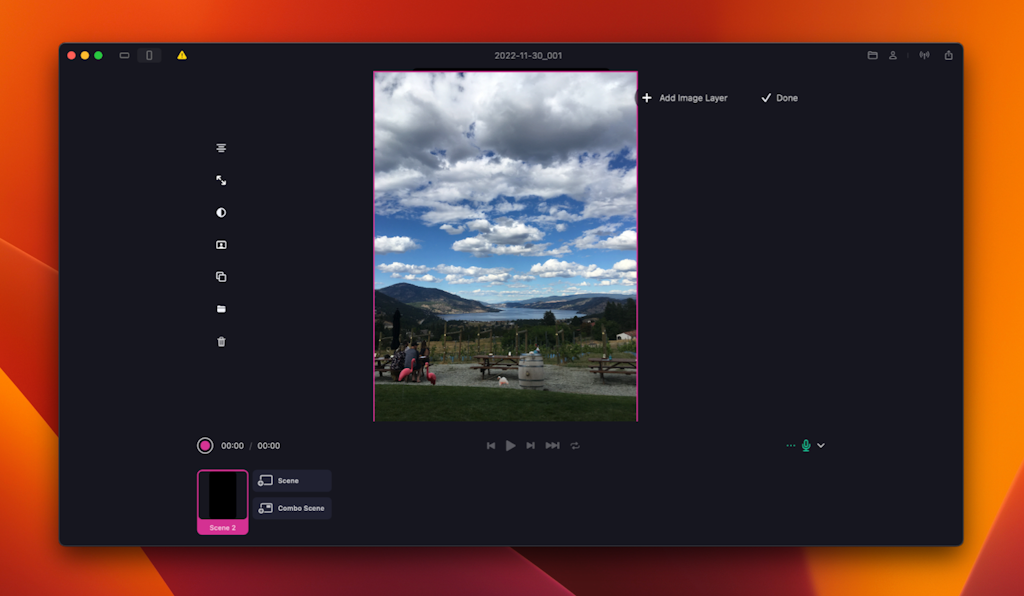
Task: Add a new Combo Scene
Action: (x=291, y=508)
